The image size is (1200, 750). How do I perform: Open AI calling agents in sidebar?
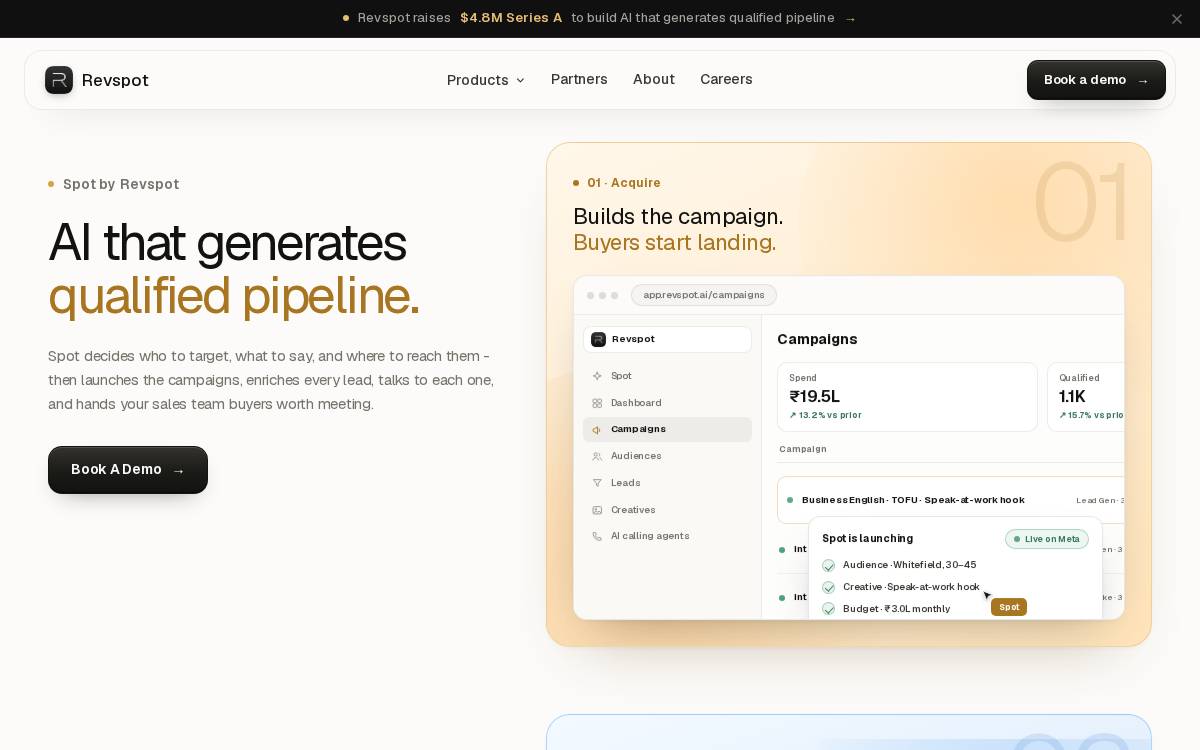[667, 536]
